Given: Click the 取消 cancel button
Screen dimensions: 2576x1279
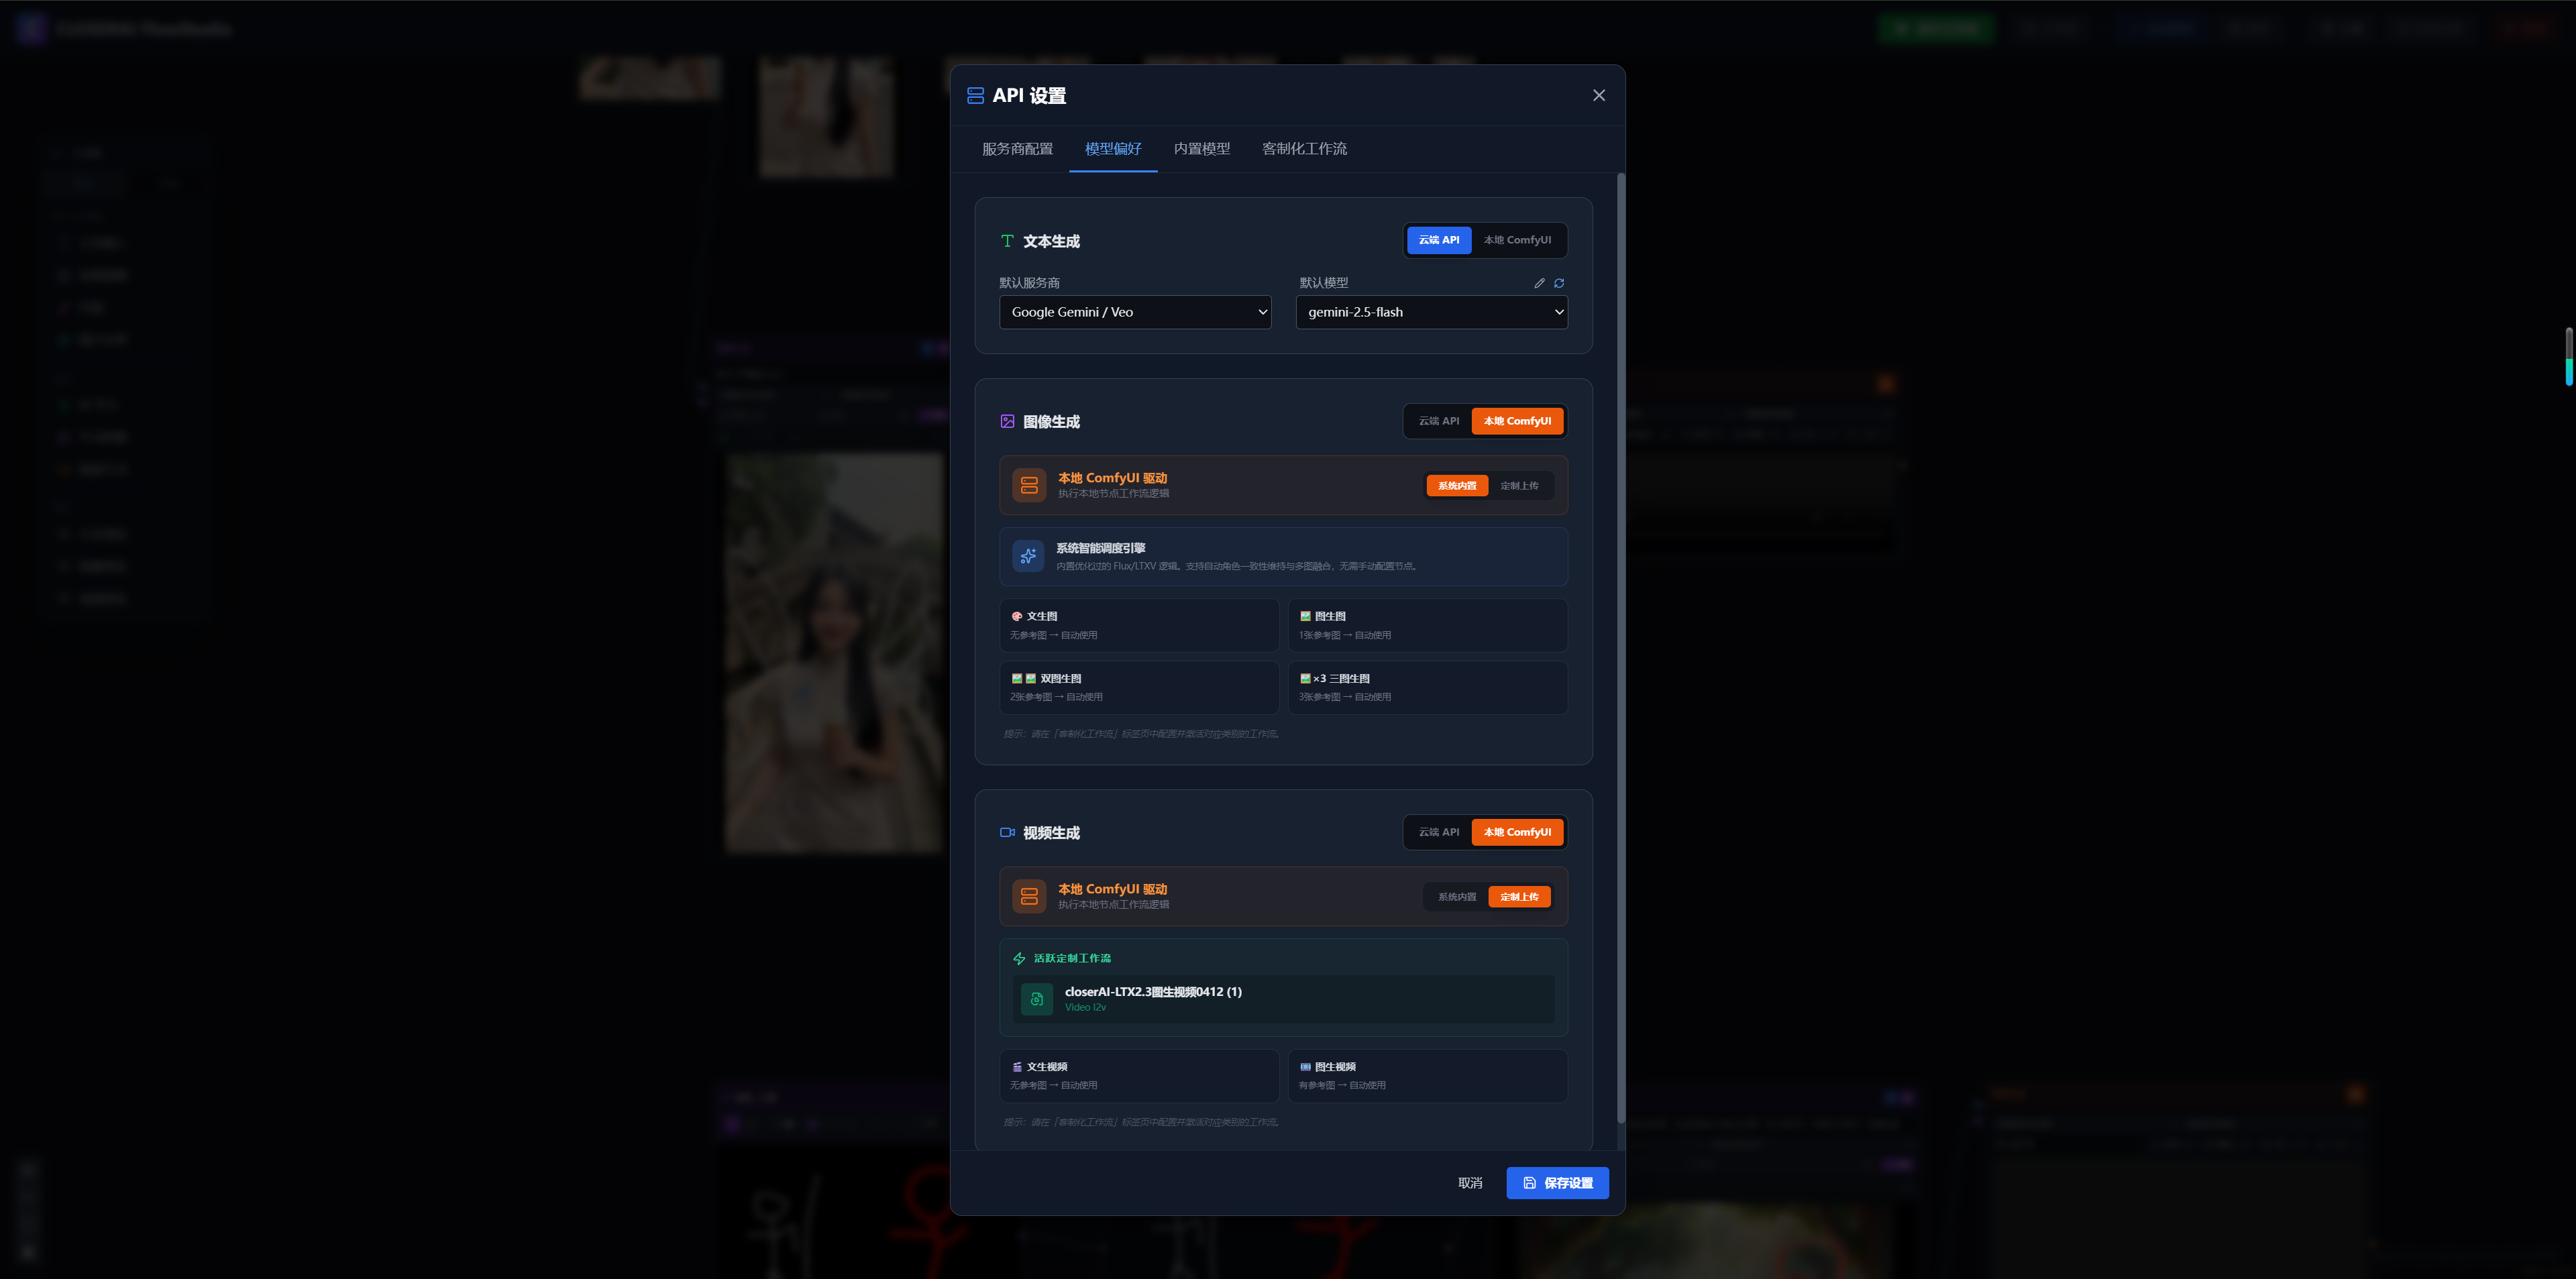Looking at the screenshot, I should (1470, 1183).
